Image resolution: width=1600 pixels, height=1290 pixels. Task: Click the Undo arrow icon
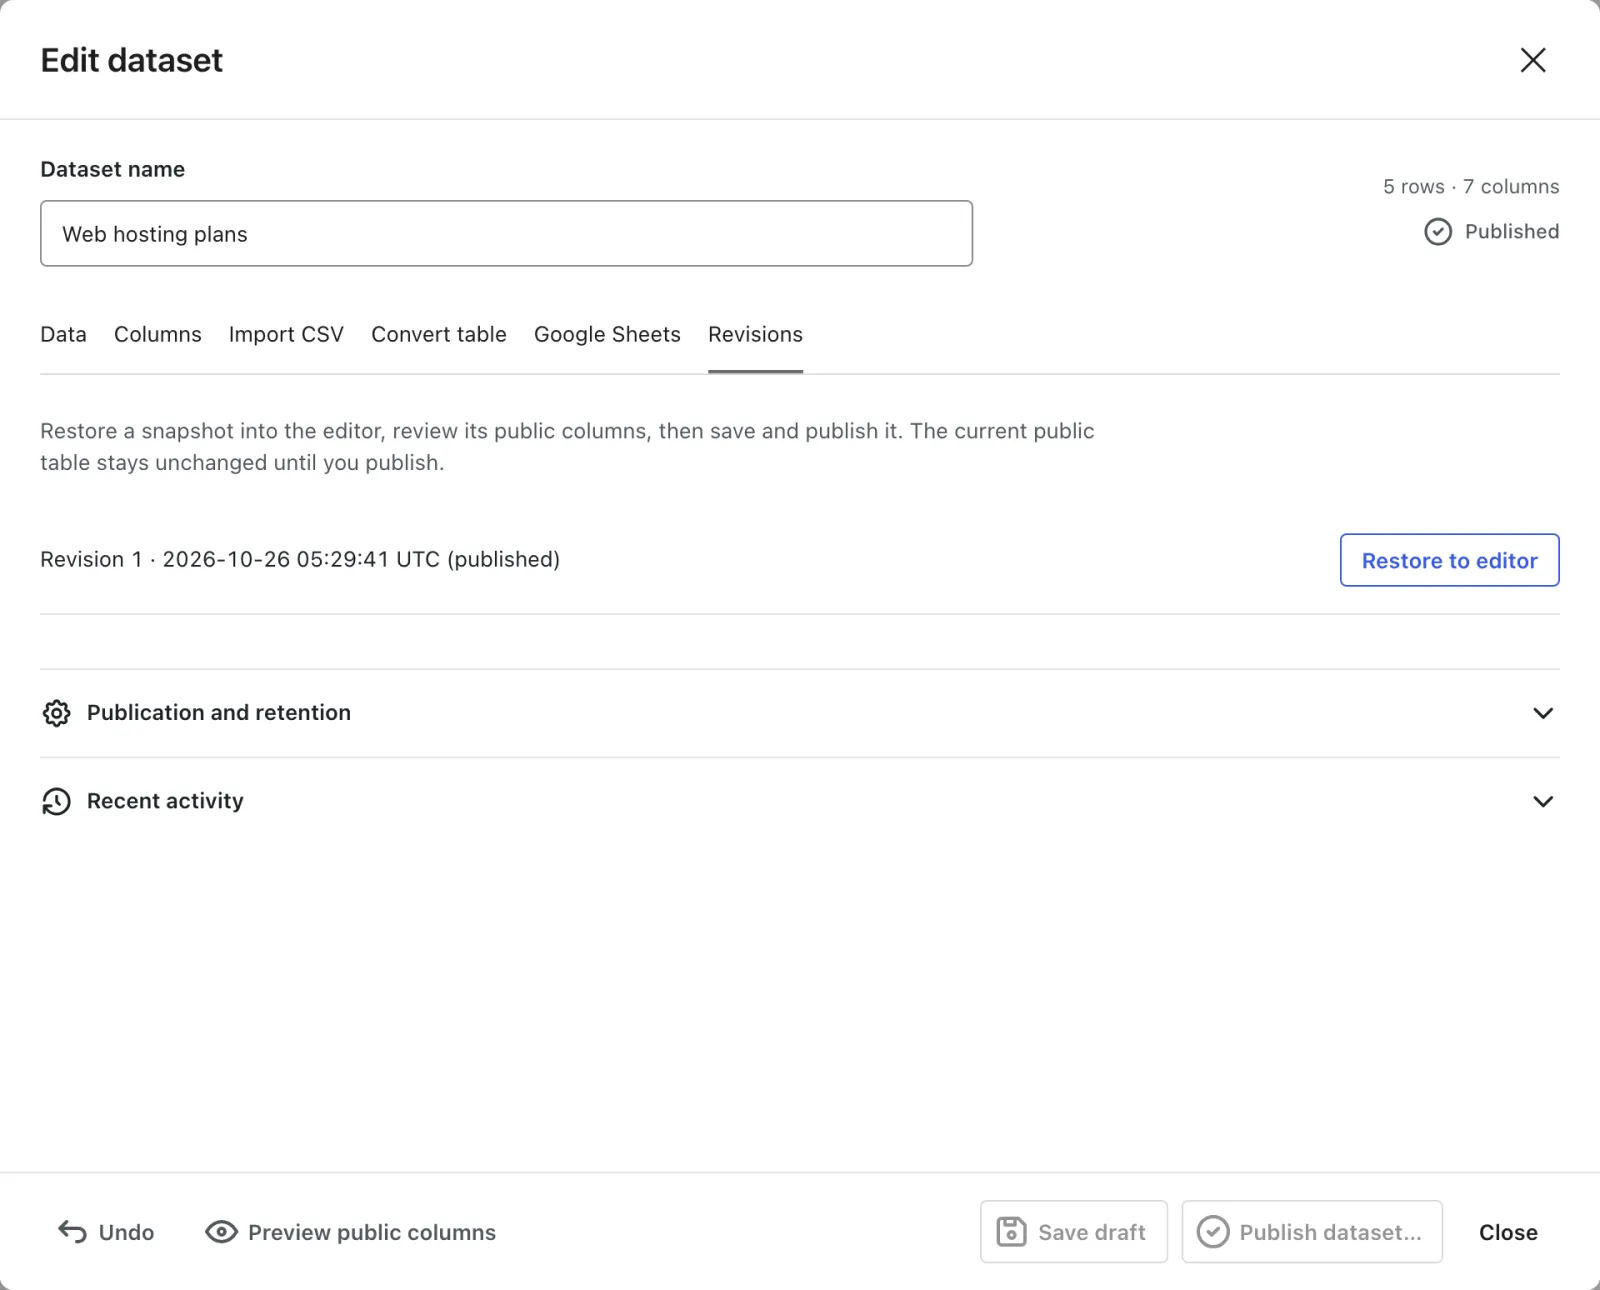coord(72,1232)
